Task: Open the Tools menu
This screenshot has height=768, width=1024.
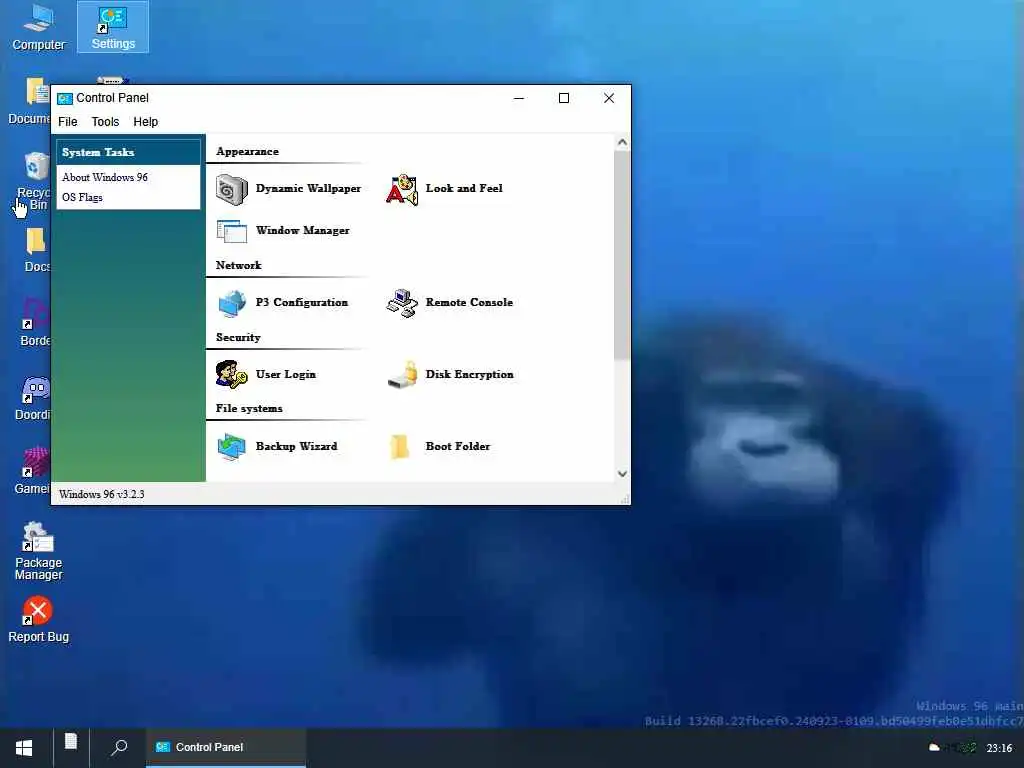Action: coord(105,122)
